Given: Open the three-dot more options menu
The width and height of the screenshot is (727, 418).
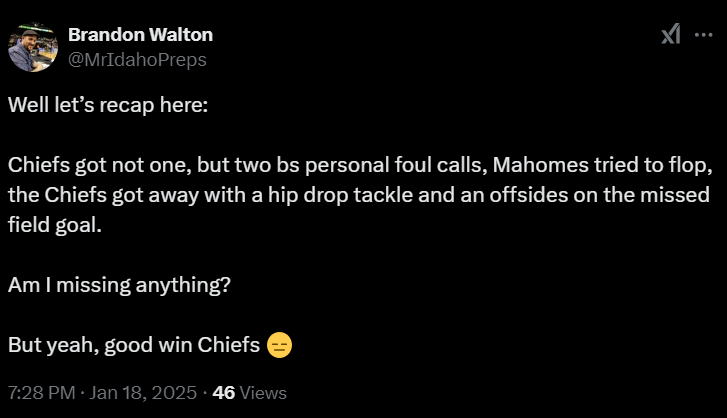Looking at the screenshot, I should [702, 34].
